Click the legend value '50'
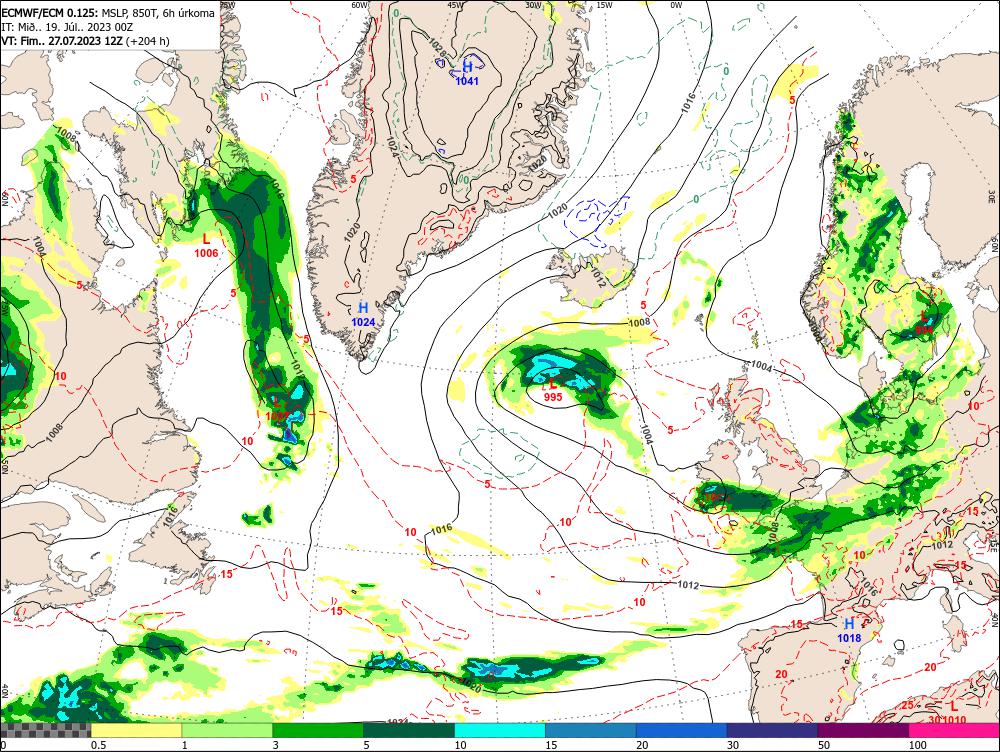1000x752 pixels. pos(824,745)
